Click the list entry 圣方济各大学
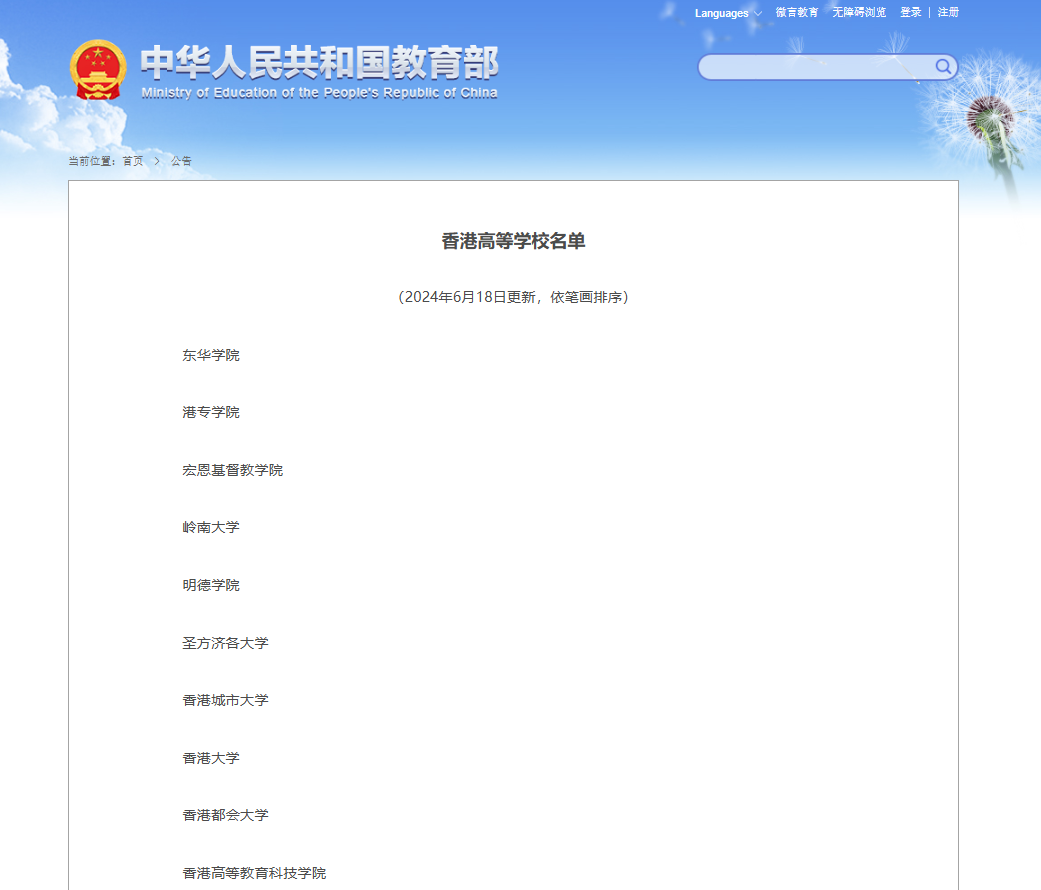 tap(226, 642)
